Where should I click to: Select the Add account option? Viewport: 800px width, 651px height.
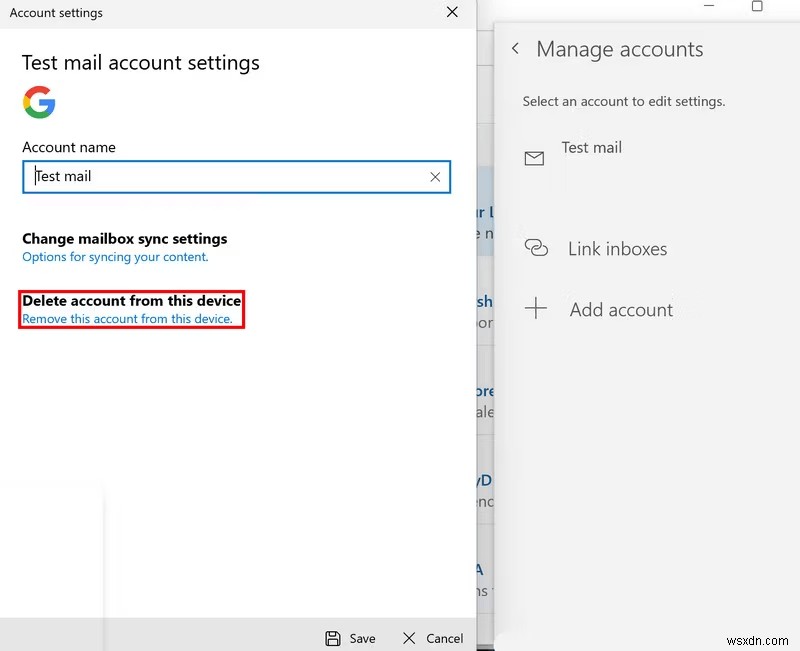click(621, 309)
